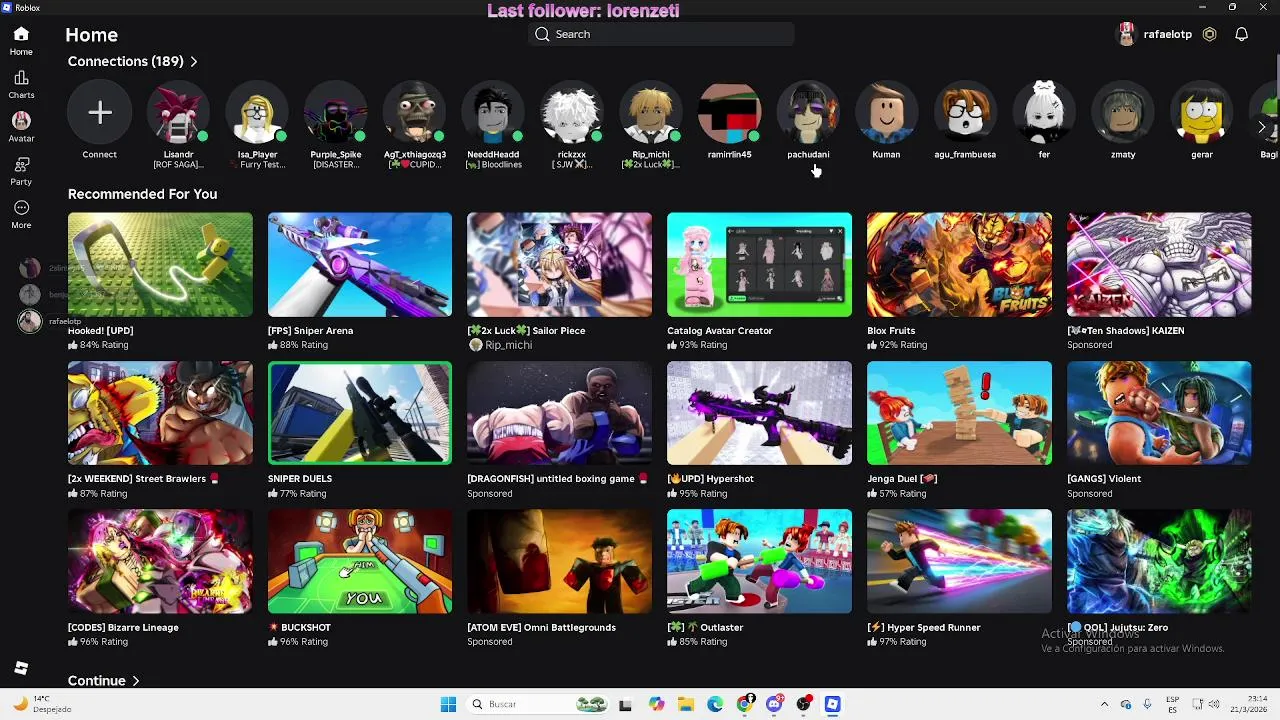Open the Connections (189) heading link

[125, 61]
